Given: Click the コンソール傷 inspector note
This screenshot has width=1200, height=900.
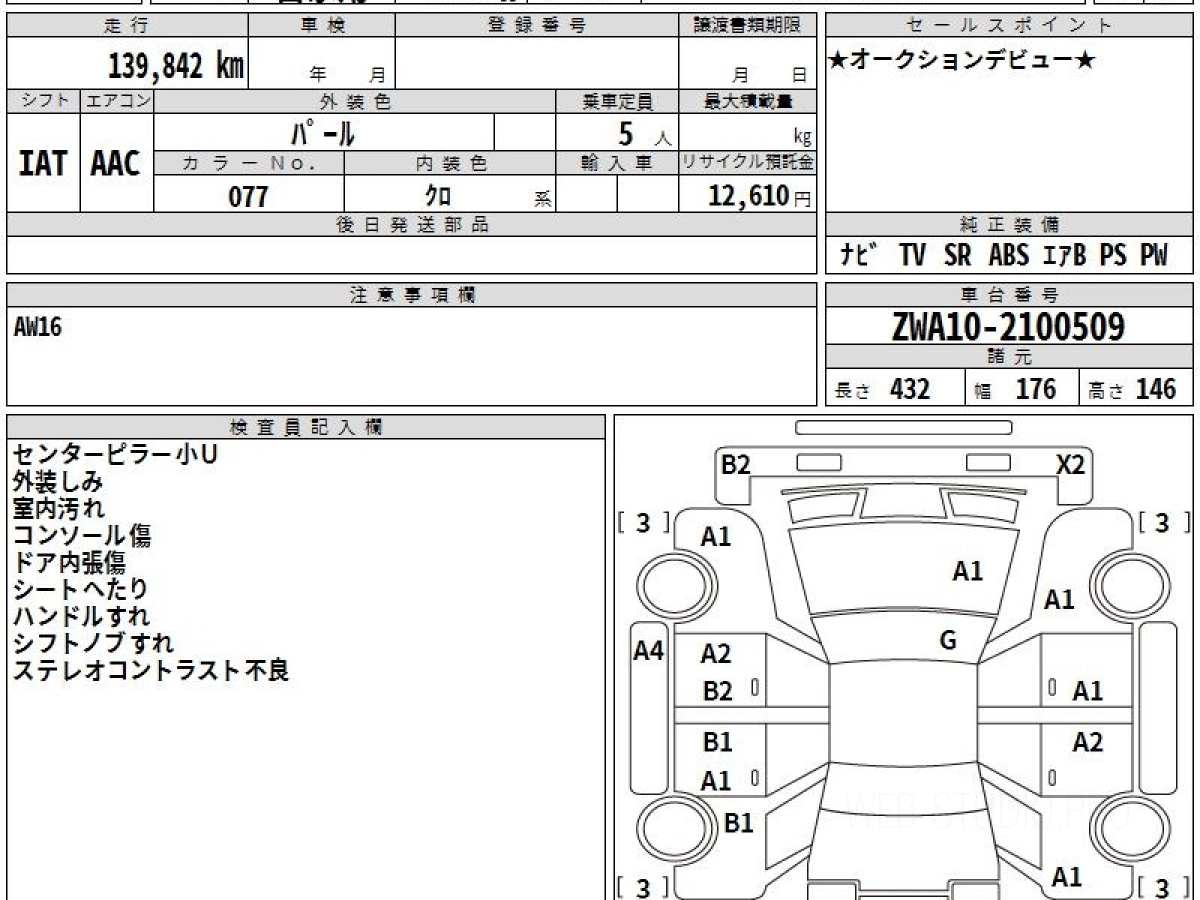Looking at the screenshot, I should [x=81, y=536].
